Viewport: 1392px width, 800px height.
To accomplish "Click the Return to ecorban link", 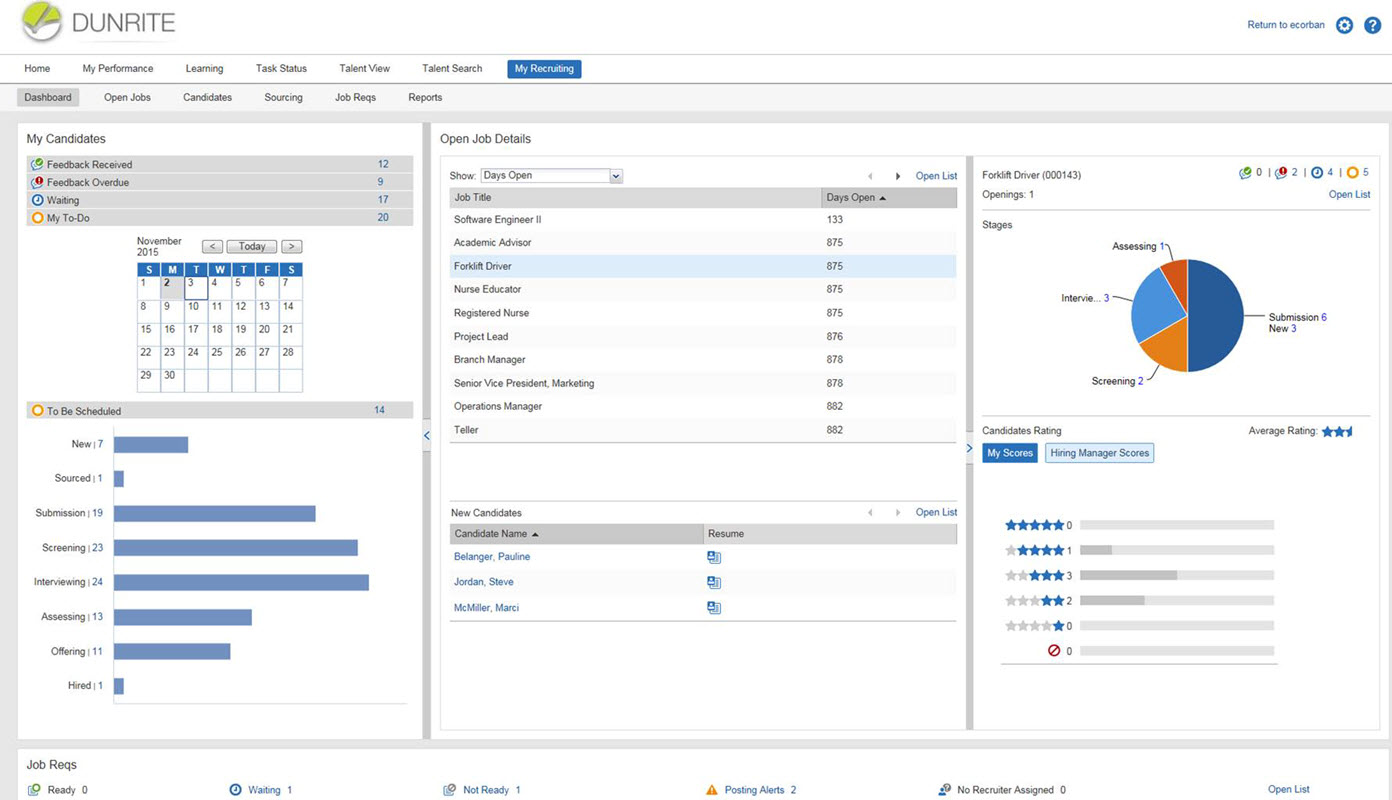I will click(x=1285, y=25).
